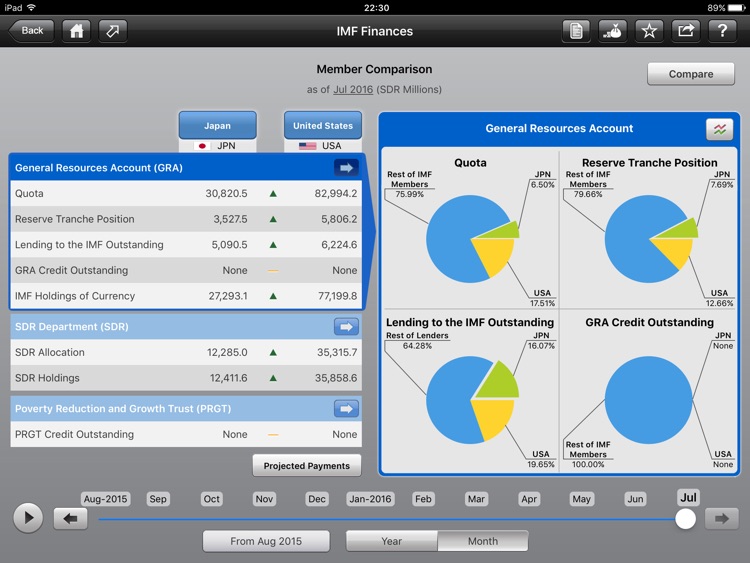Open the SDR Department (SDR) header
Image resolution: width=750 pixels, height=563 pixels.
[x=186, y=327]
